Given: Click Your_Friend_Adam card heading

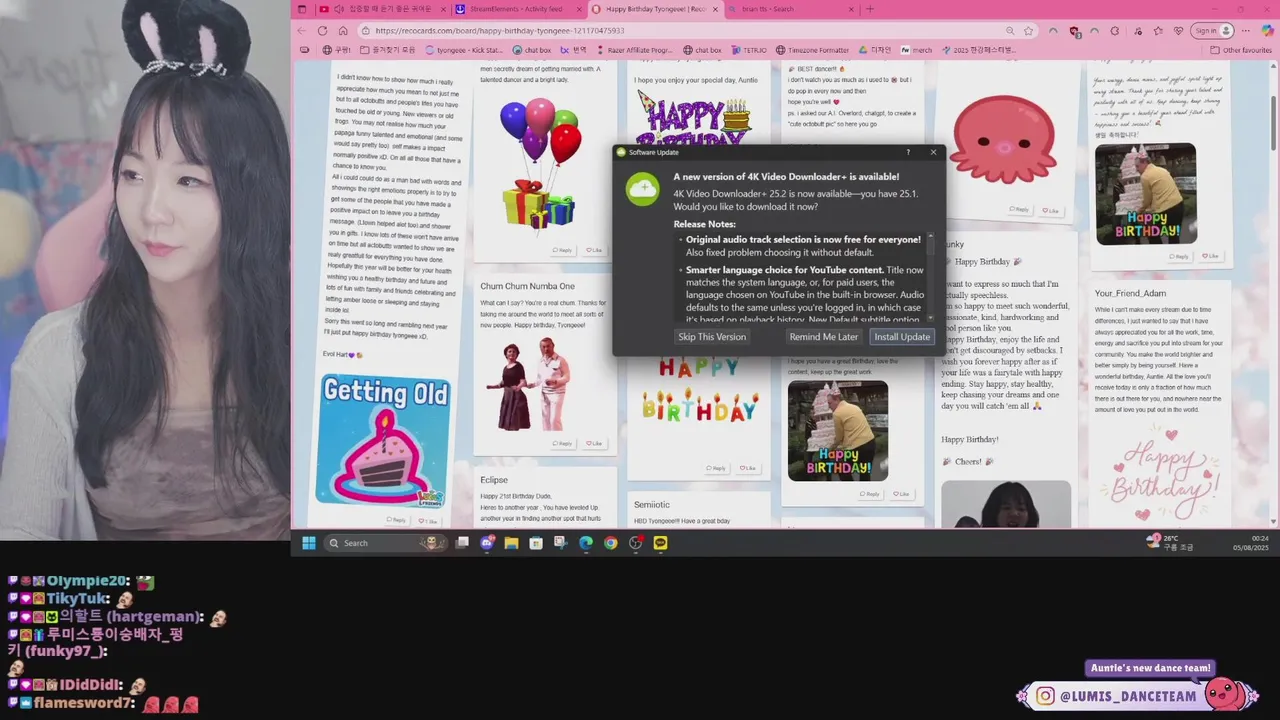Looking at the screenshot, I should click(x=1130, y=293).
